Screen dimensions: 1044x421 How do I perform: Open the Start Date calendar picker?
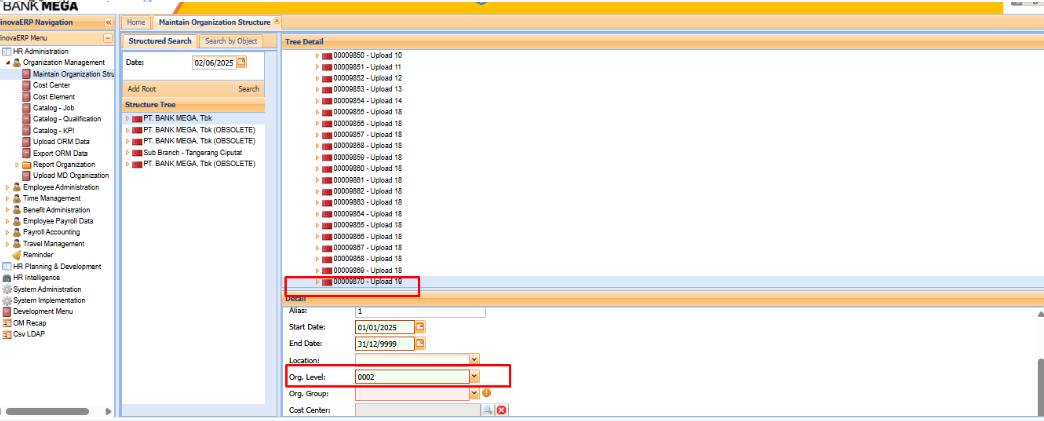point(420,327)
